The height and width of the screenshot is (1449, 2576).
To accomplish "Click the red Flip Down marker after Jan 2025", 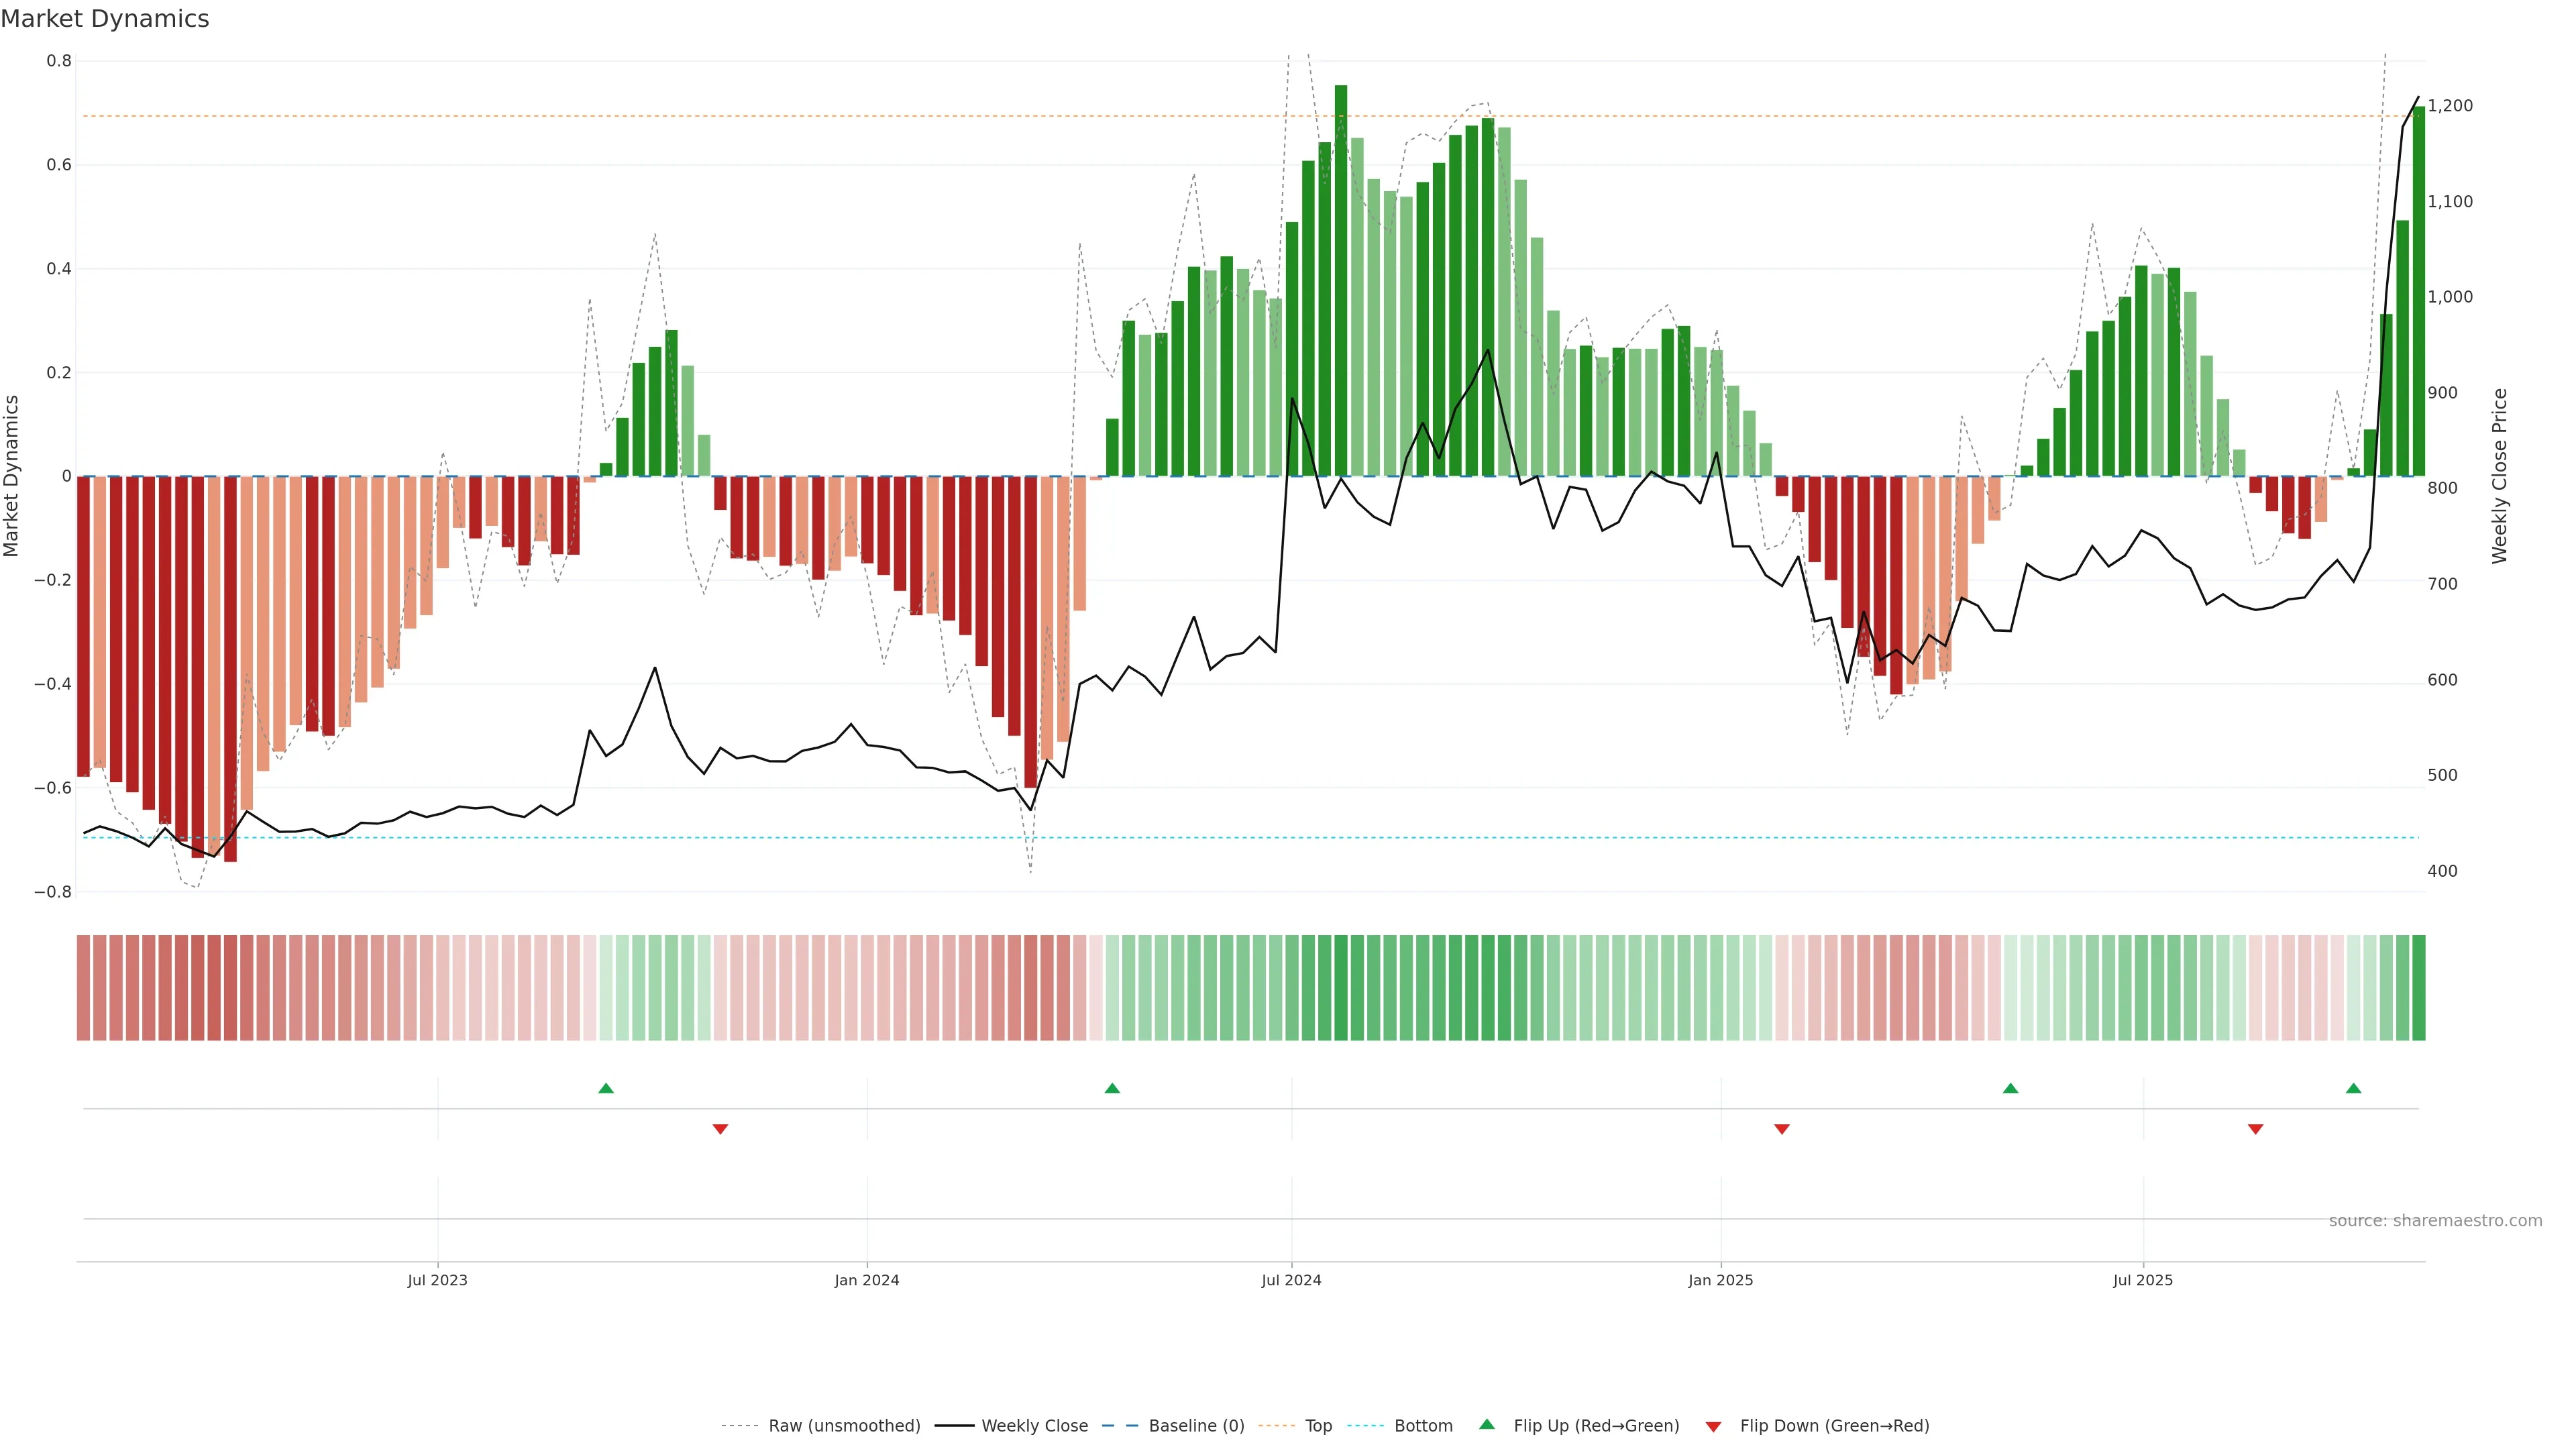I will pos(1781,1129).
